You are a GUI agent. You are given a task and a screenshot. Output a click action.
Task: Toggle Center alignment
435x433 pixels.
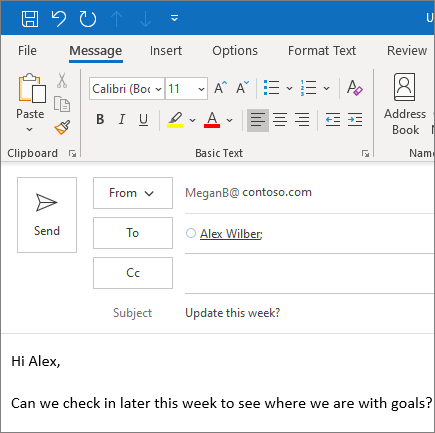(x=280, y=120)
